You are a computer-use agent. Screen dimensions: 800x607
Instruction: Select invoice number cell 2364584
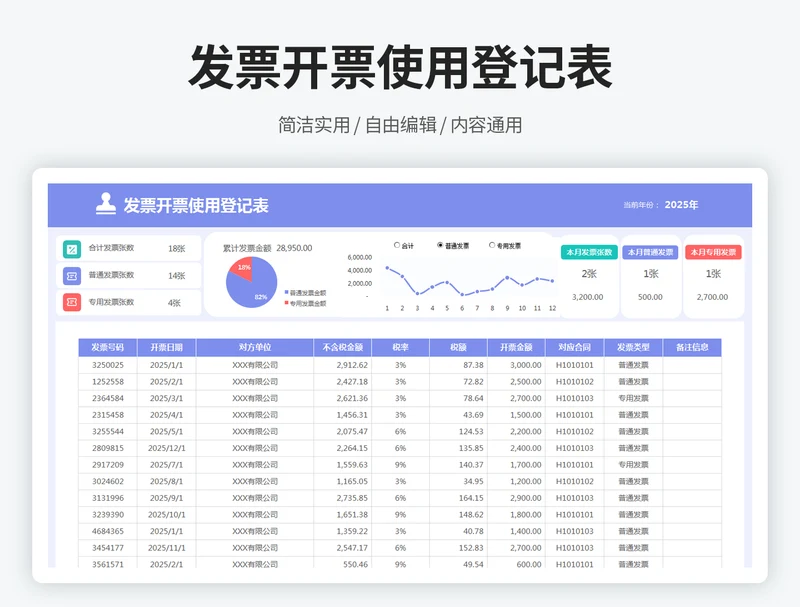point(108,398)
